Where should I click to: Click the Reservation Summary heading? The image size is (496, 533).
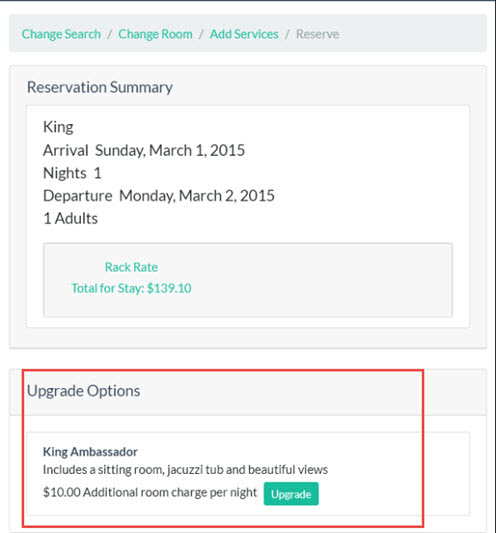[100, 87]
